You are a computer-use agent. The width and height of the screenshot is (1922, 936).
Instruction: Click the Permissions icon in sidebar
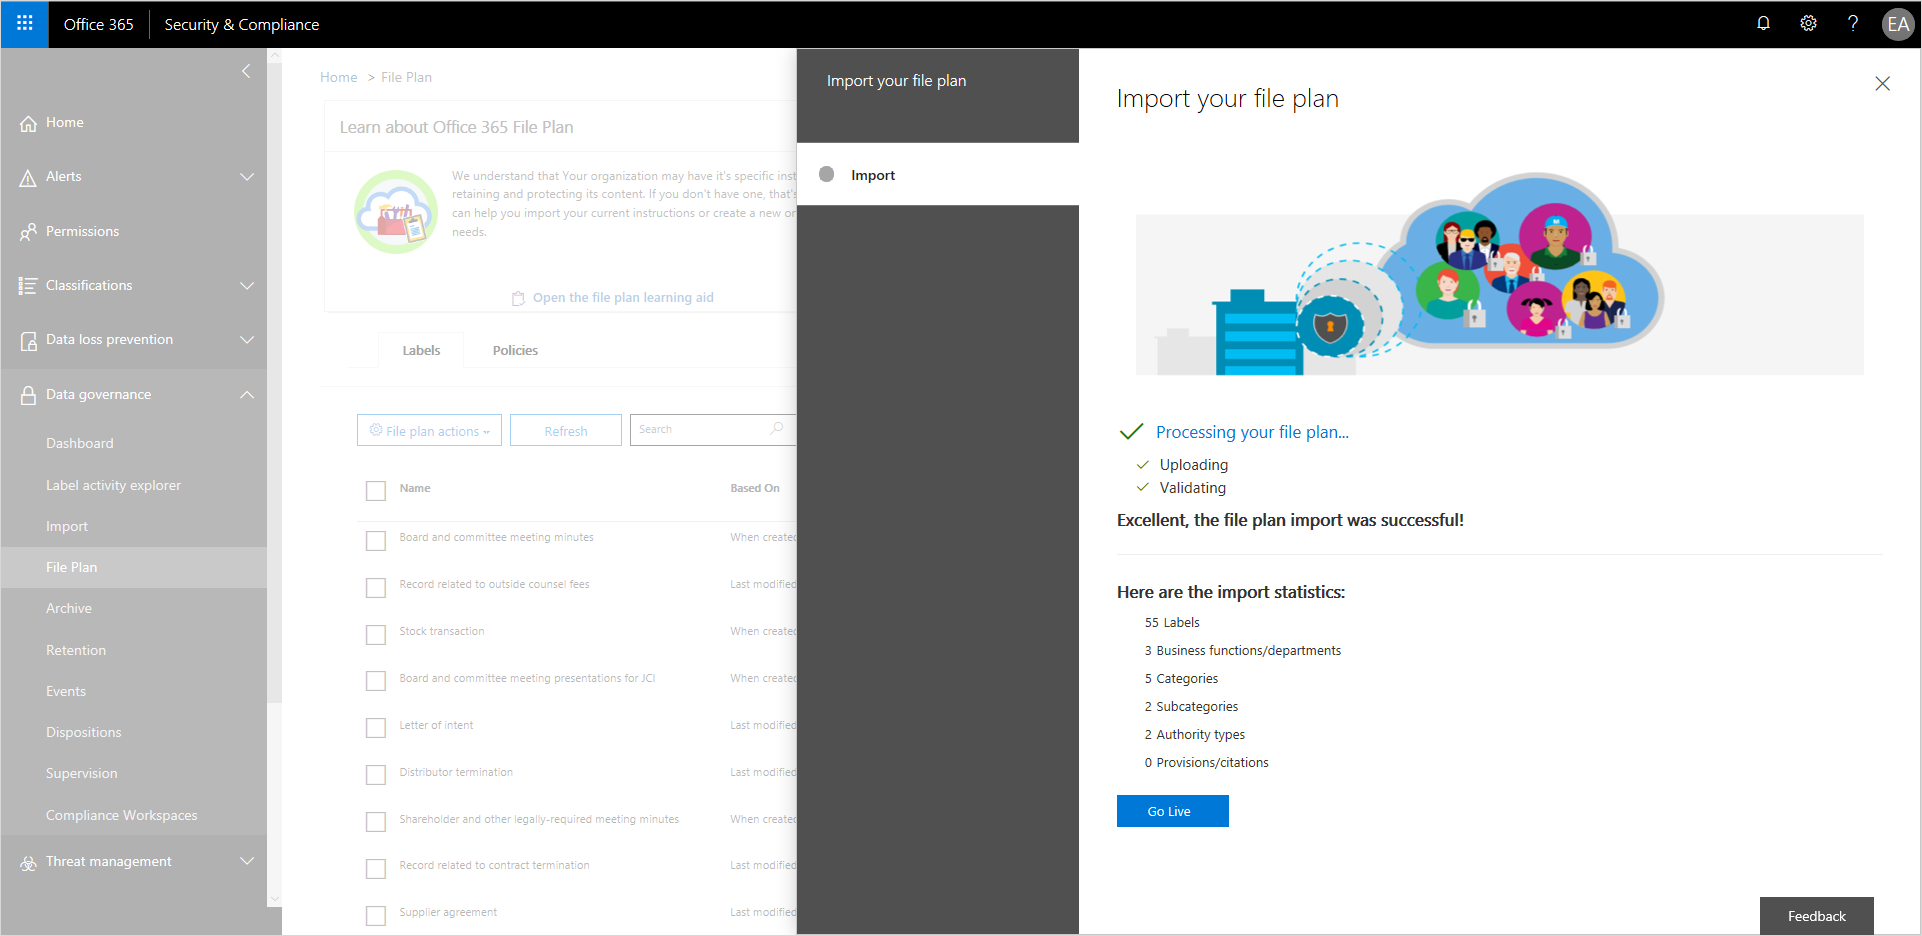(x=28, y=232)
